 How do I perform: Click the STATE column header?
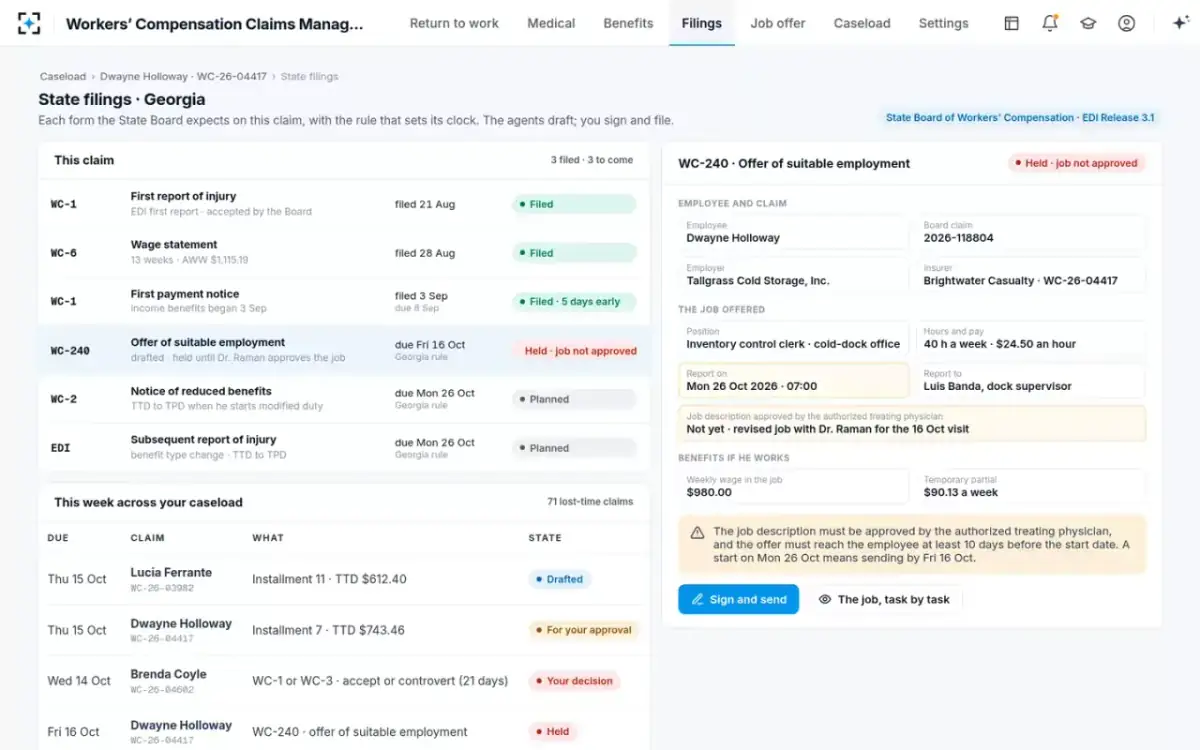pos(545,538)
